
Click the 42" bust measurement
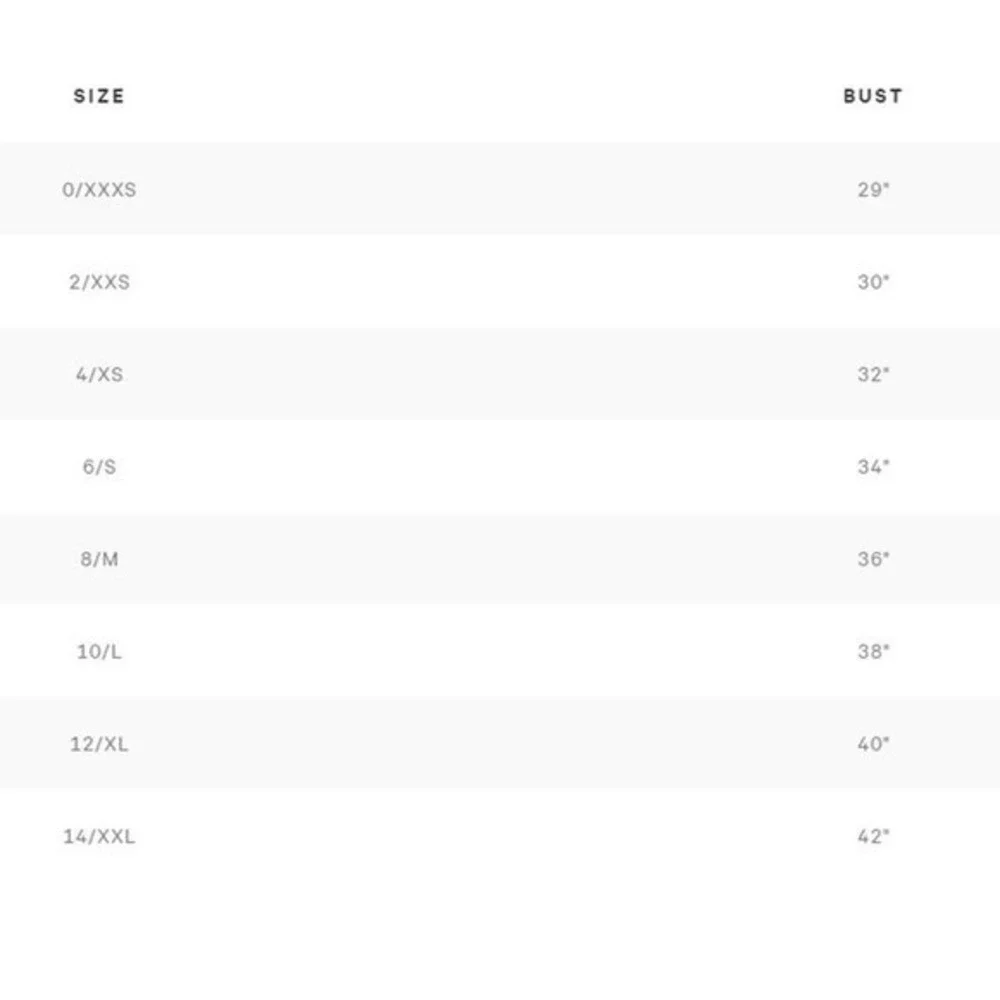pyautogui.click(x=873, y=837)
